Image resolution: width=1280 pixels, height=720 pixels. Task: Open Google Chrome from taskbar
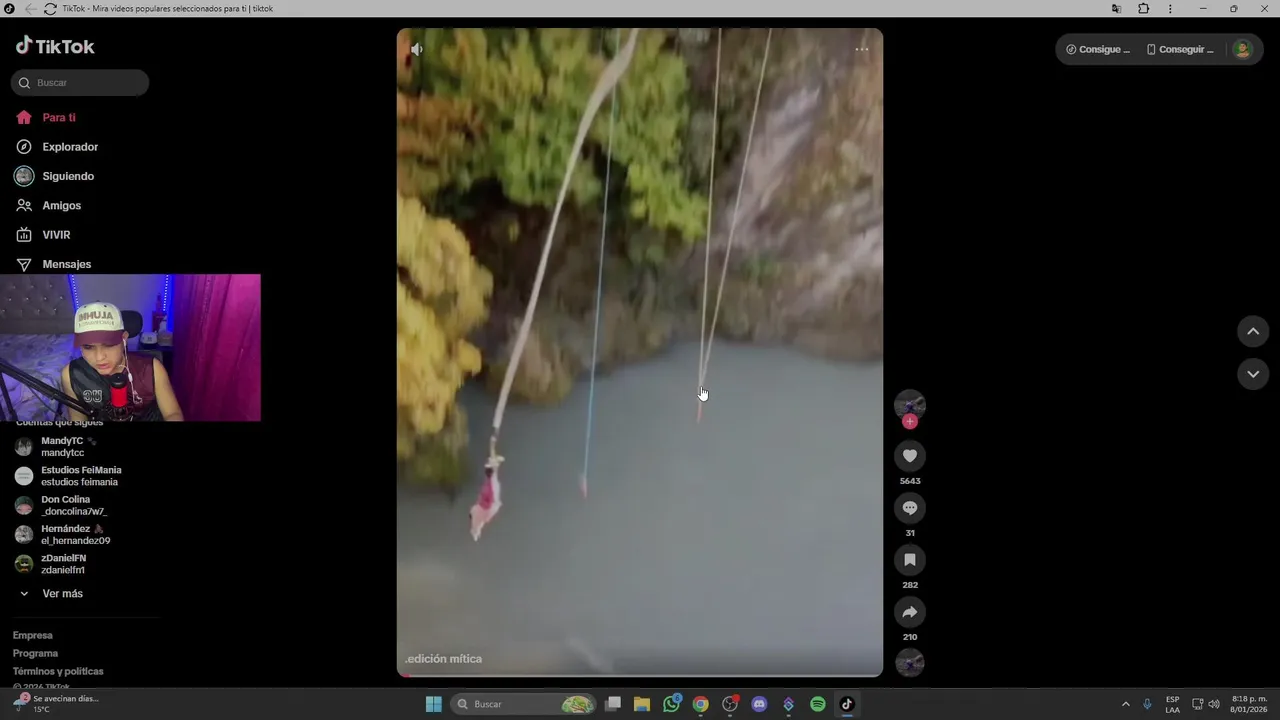pos(700,704)
